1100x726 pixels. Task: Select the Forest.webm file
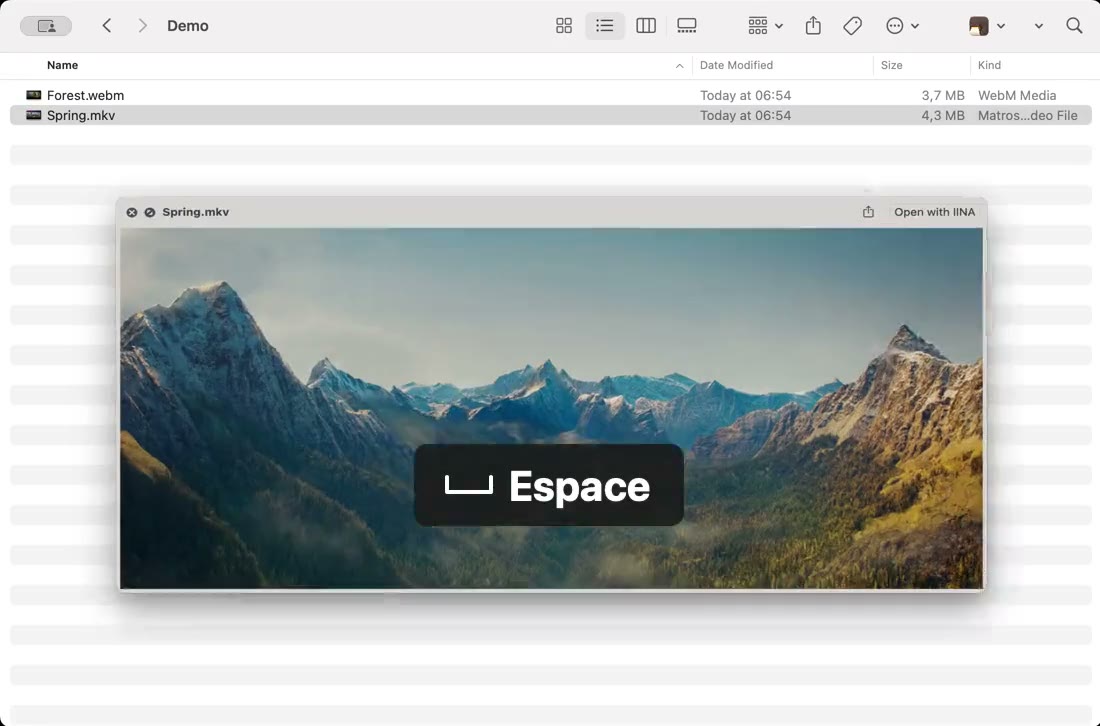(551, 95)
